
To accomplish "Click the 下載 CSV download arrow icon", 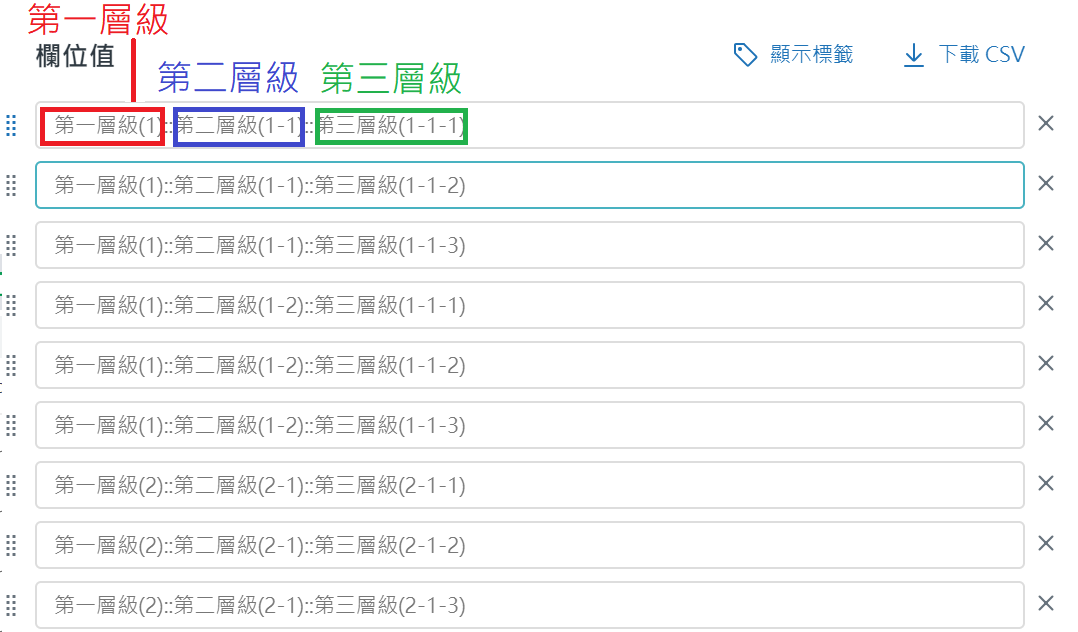I will pos(914,54).
